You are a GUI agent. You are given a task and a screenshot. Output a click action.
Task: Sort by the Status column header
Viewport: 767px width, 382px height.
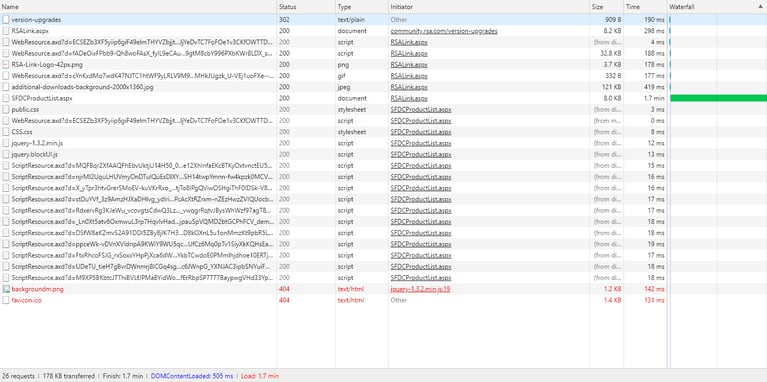click(306, 7)
